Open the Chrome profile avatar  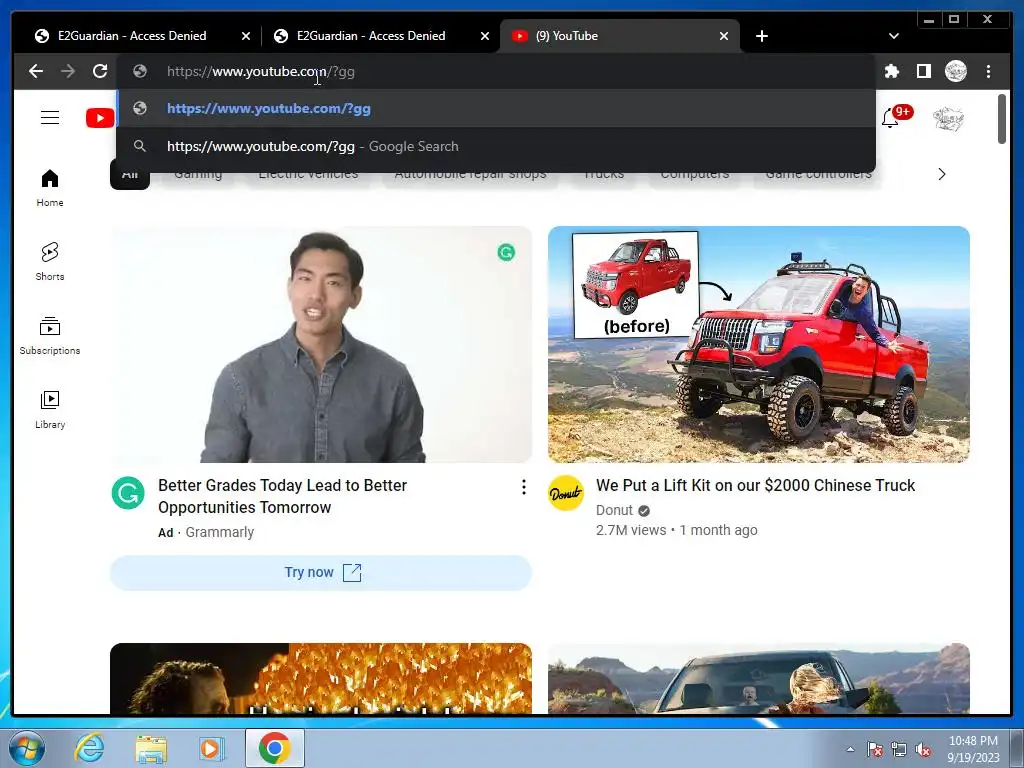(x=955, y=71)
